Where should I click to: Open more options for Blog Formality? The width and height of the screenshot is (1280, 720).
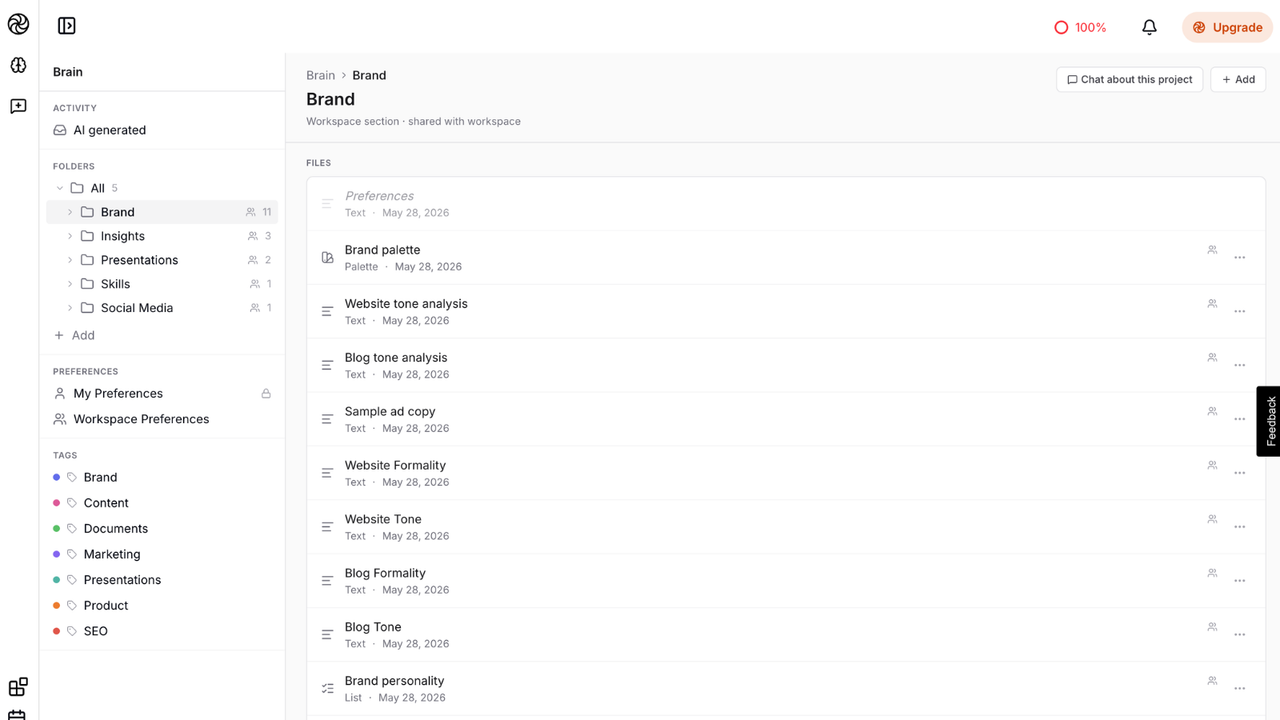[1240, 581]
